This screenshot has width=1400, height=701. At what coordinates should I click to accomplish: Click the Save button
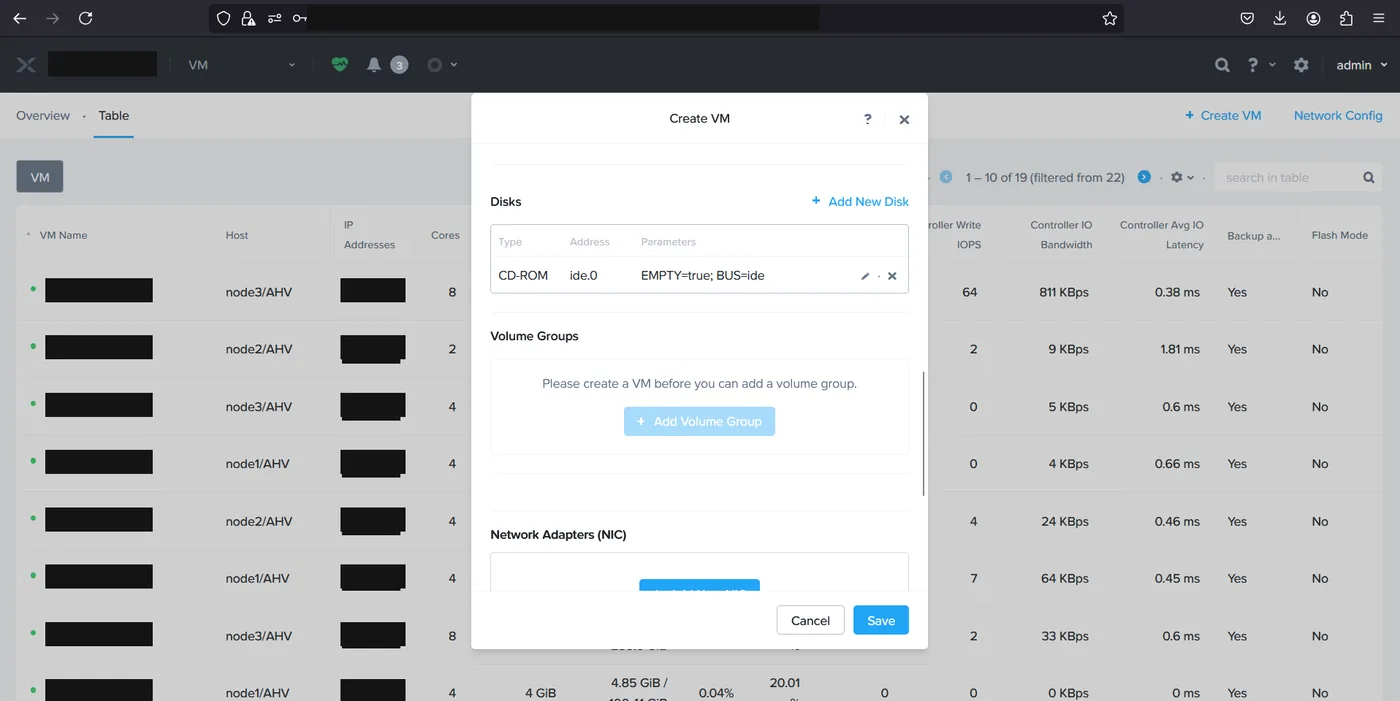point(881,620)
